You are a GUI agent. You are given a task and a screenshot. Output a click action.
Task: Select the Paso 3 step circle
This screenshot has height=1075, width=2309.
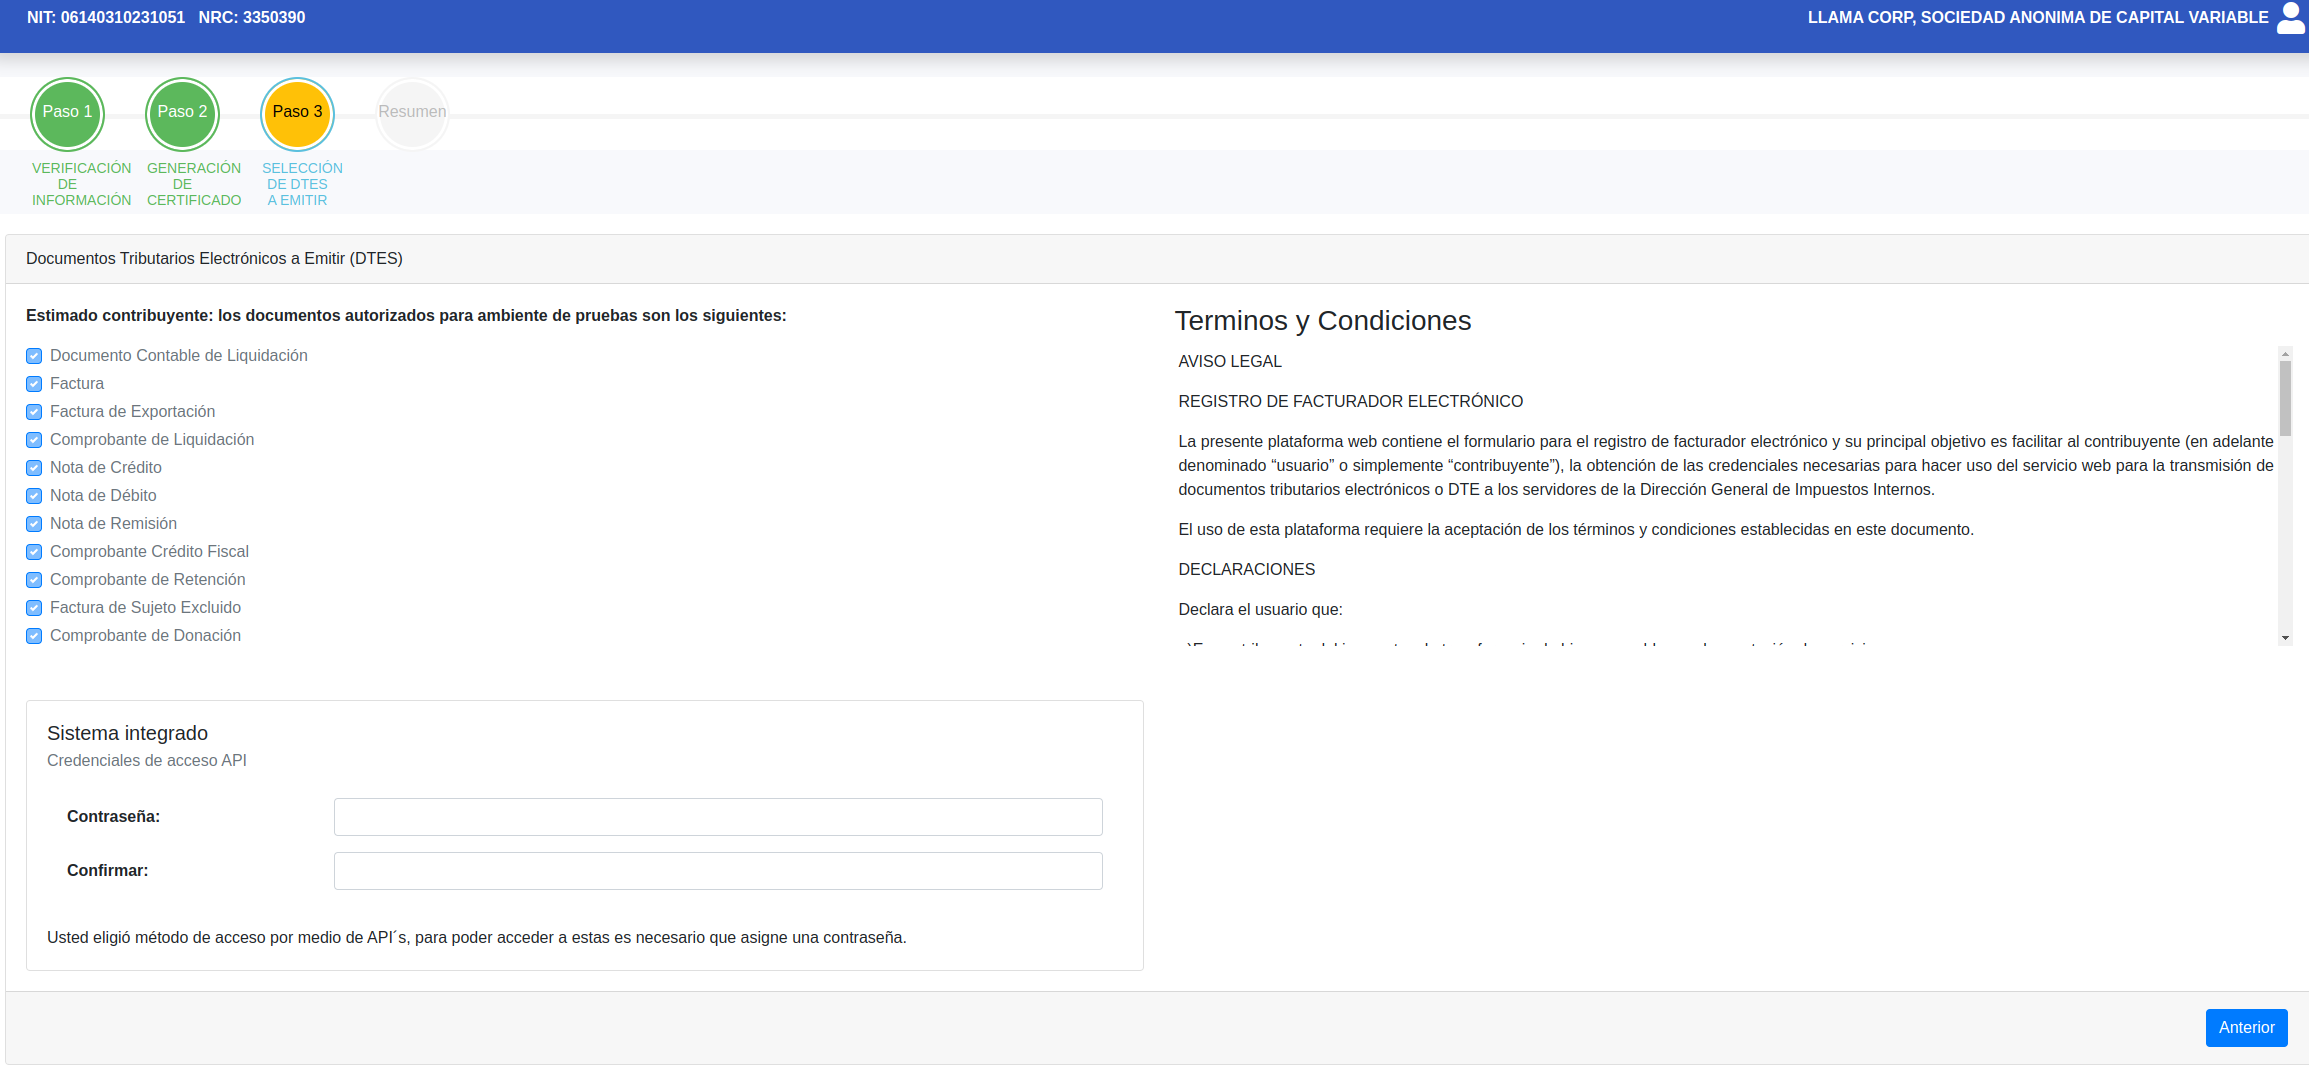[x=297, y=113]
